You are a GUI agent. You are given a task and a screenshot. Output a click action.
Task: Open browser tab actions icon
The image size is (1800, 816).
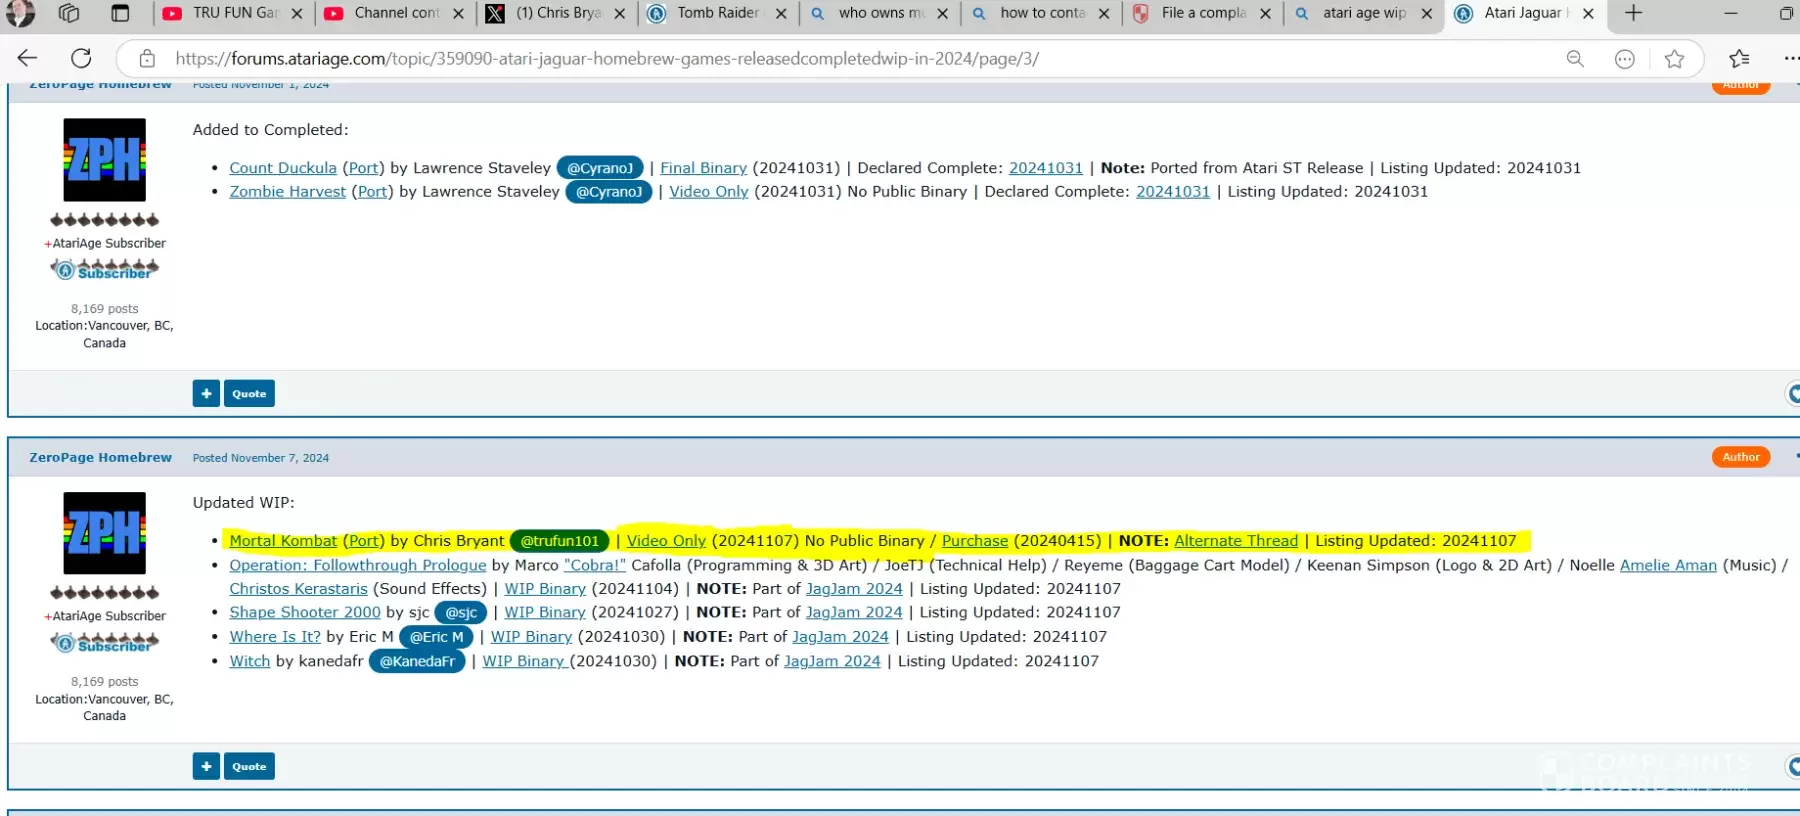click(120, 13)
